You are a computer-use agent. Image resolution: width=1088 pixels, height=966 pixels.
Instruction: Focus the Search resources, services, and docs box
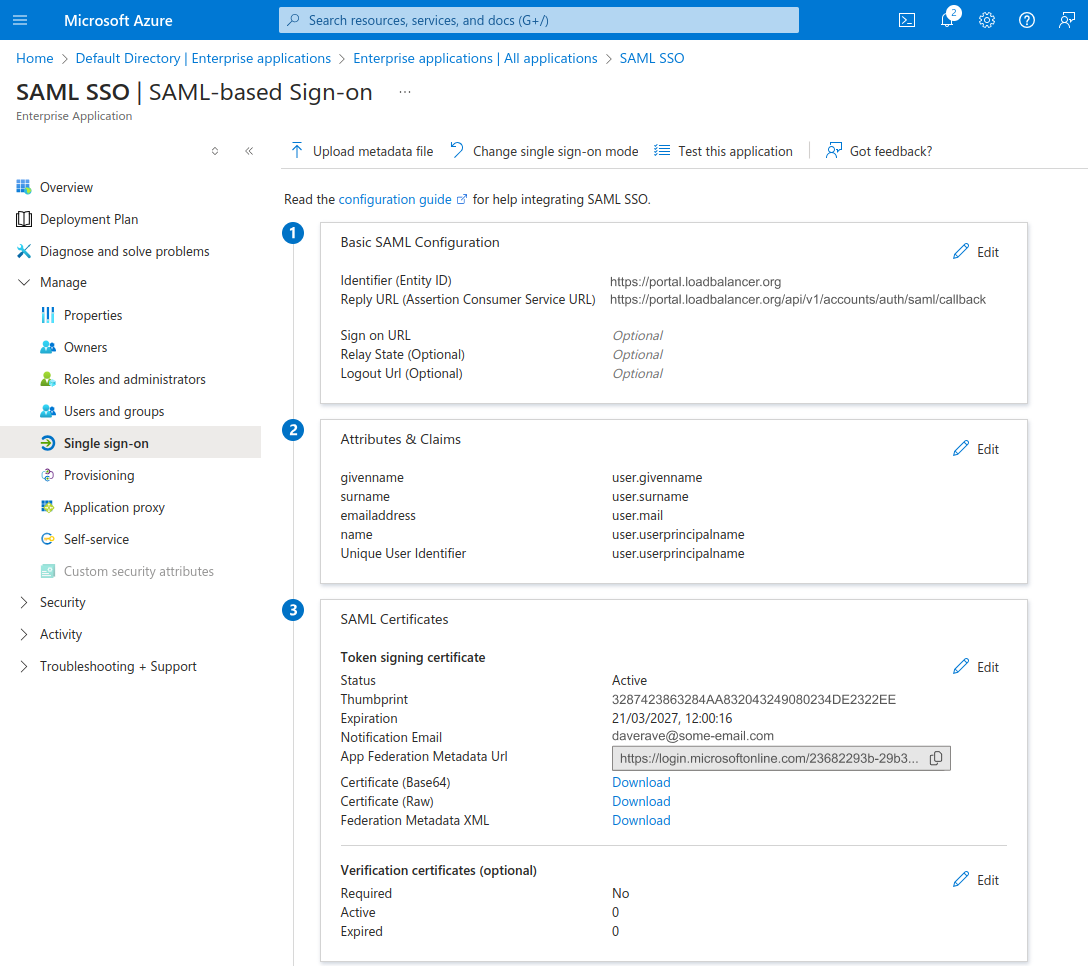538,20
